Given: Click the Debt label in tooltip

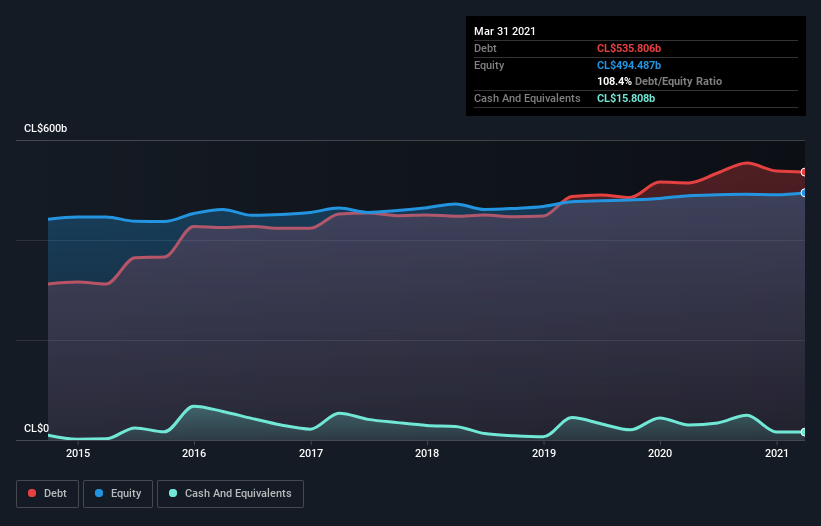Looking at the screenshot, I should tap(485, 48).
